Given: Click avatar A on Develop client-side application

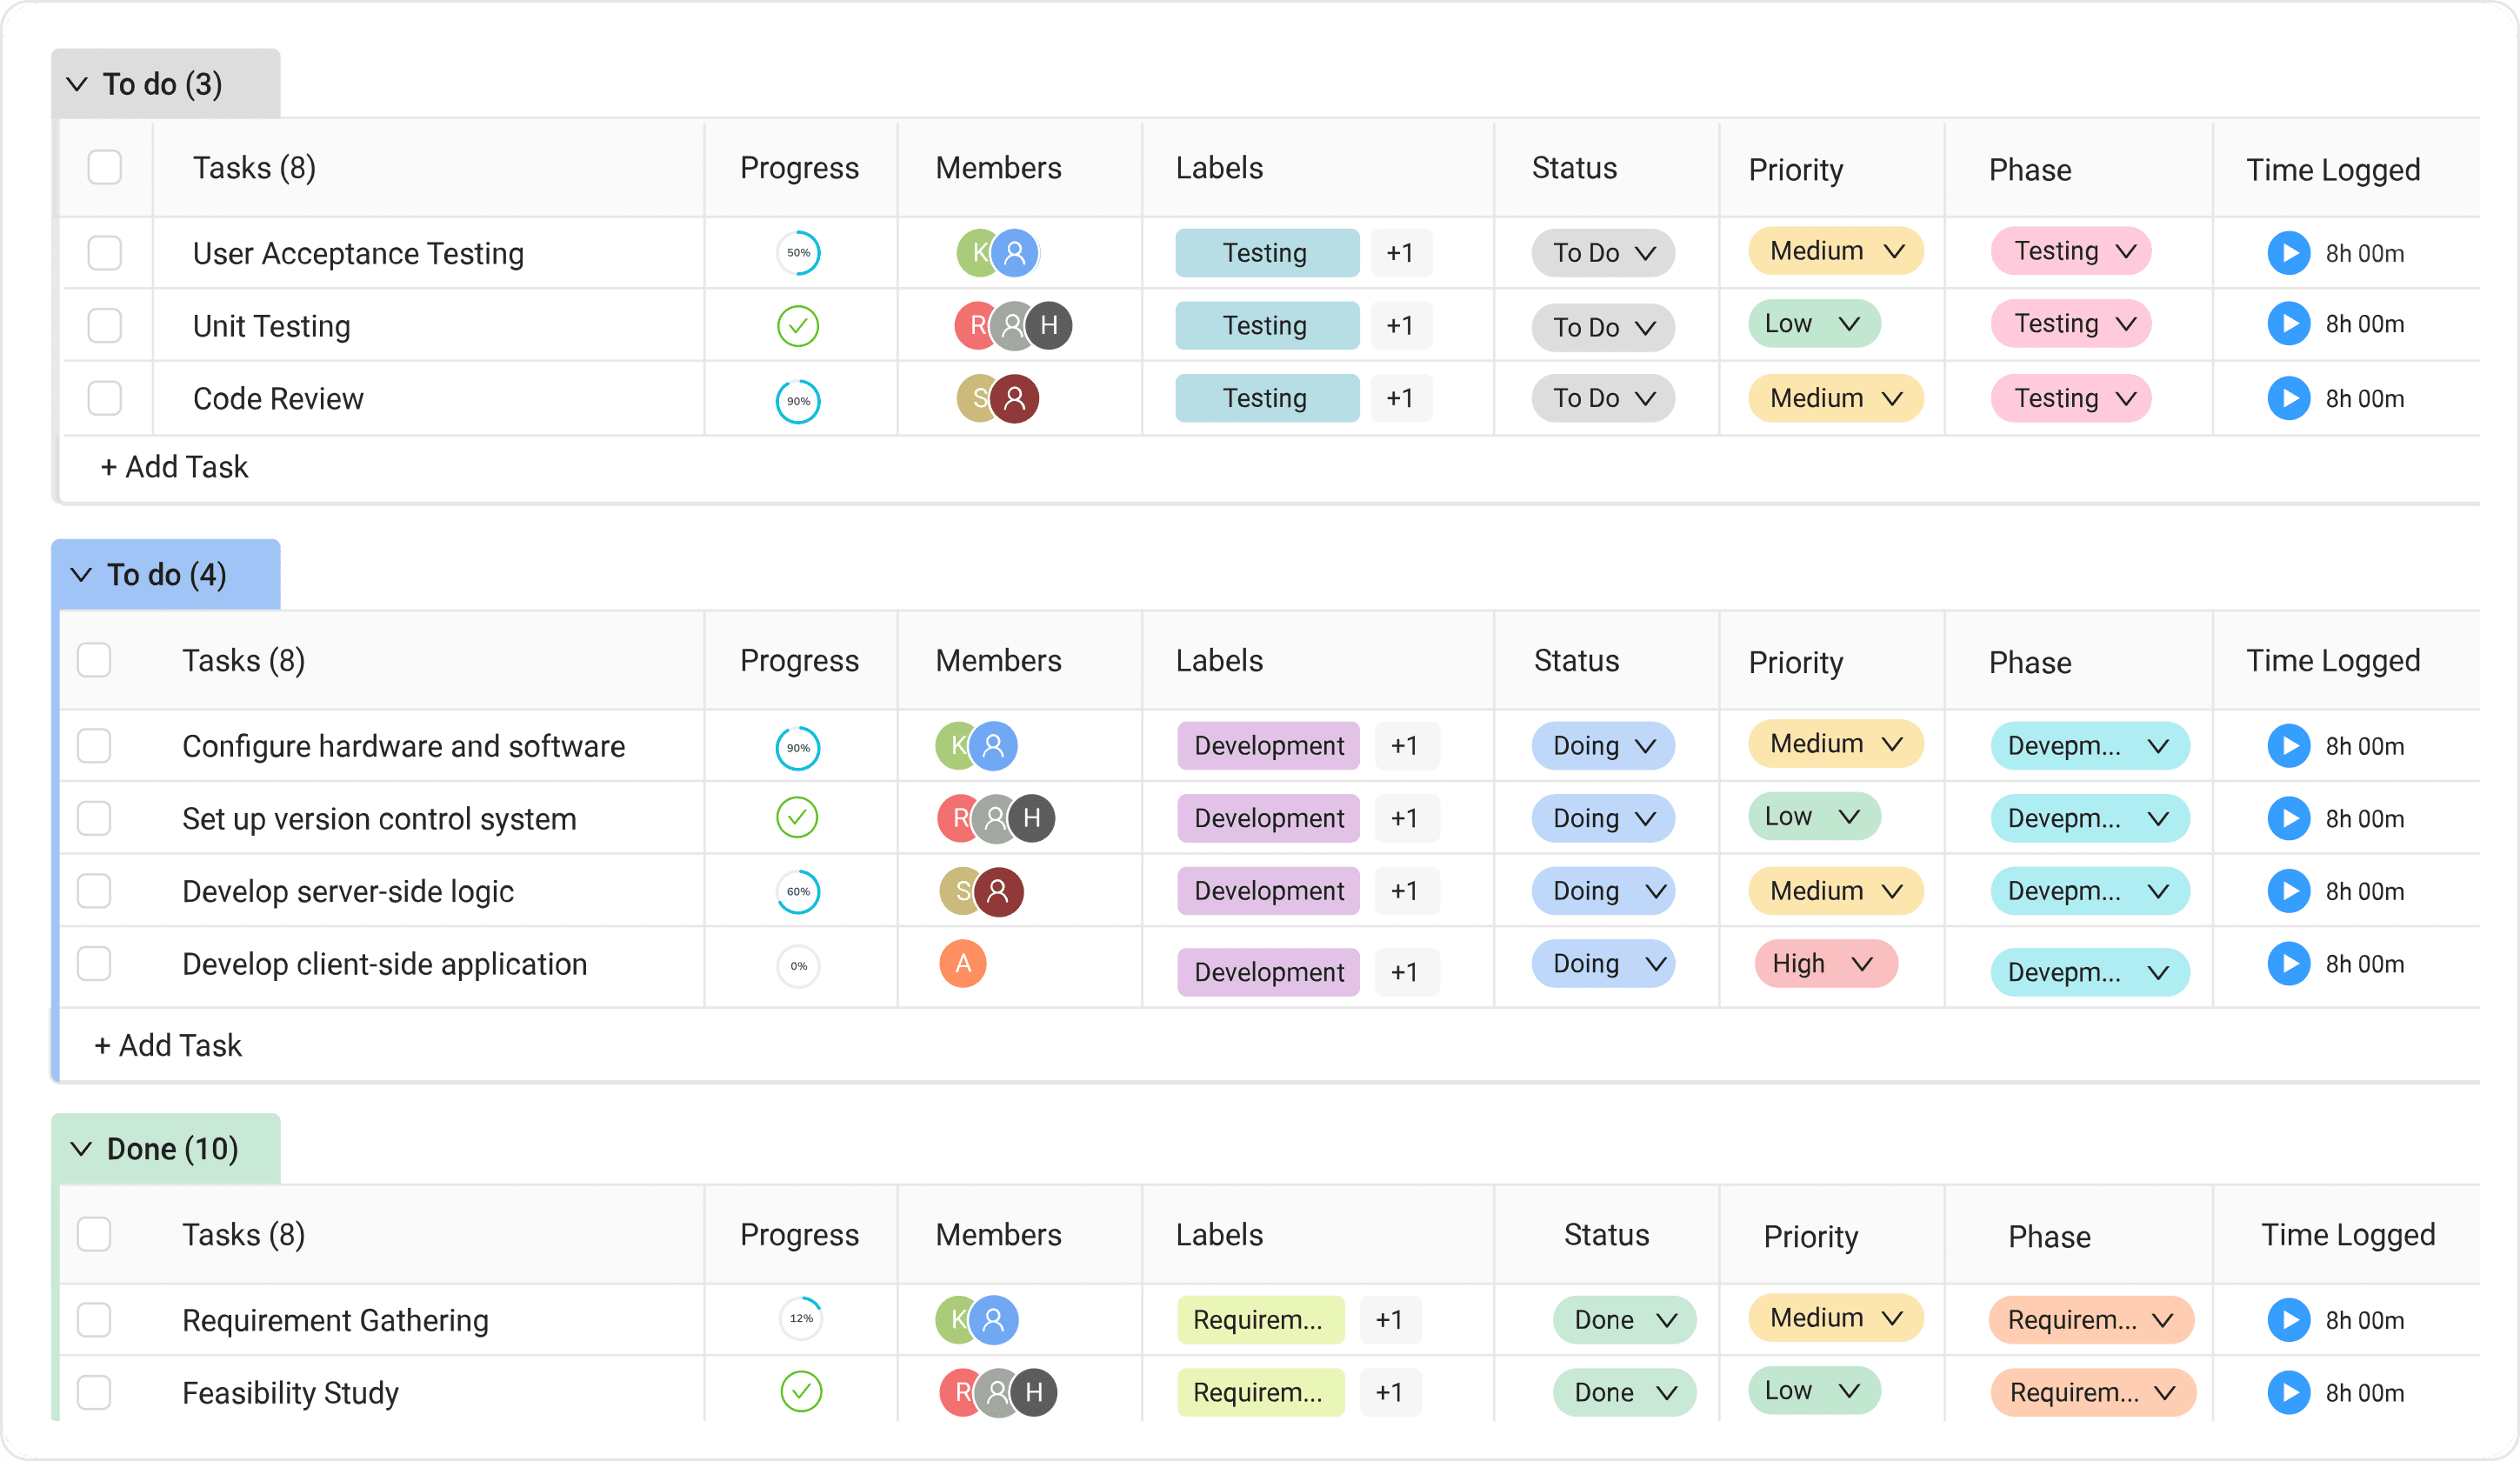Looking at the screenshot, I should 962,964.
